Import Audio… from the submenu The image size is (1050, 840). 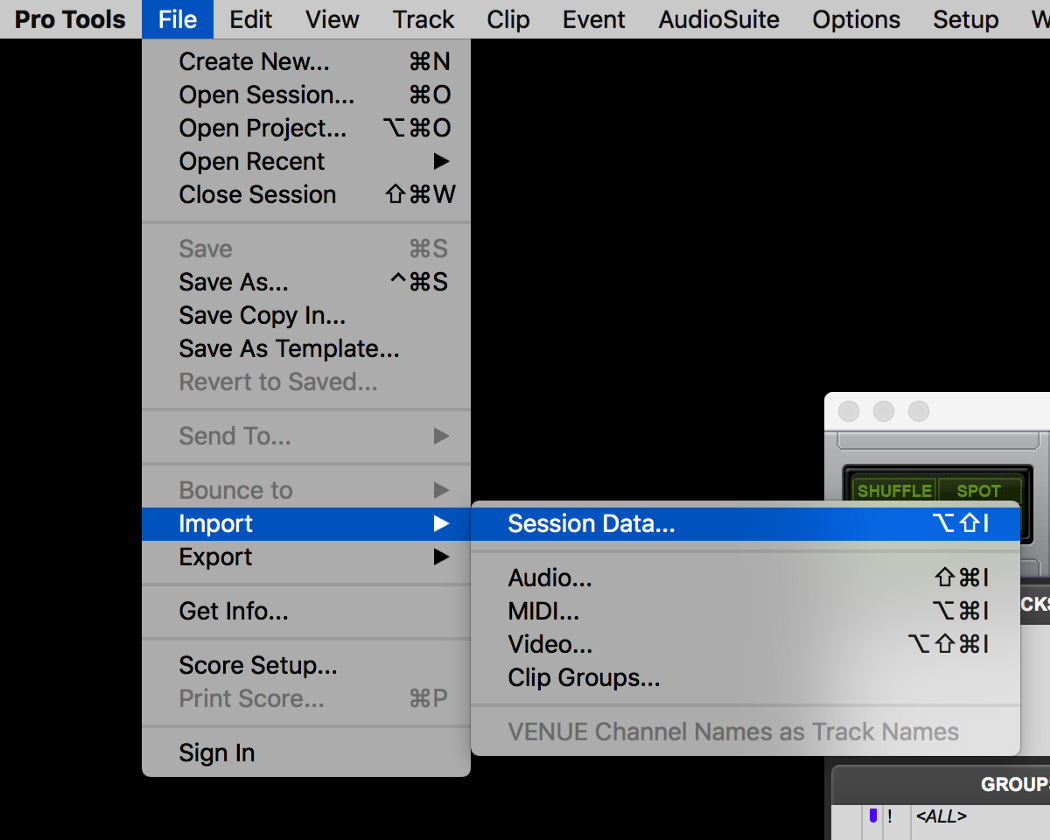click(550, 578)
